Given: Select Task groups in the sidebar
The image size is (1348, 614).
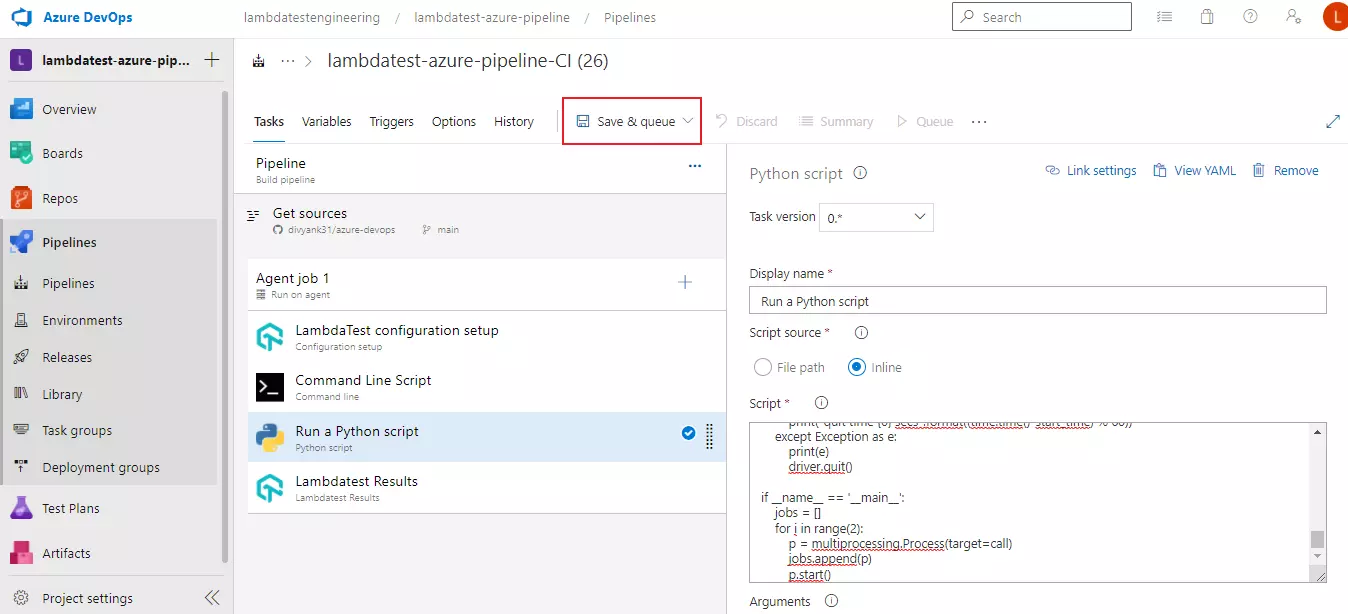Looking at the screenshot, I should [75, 430].
